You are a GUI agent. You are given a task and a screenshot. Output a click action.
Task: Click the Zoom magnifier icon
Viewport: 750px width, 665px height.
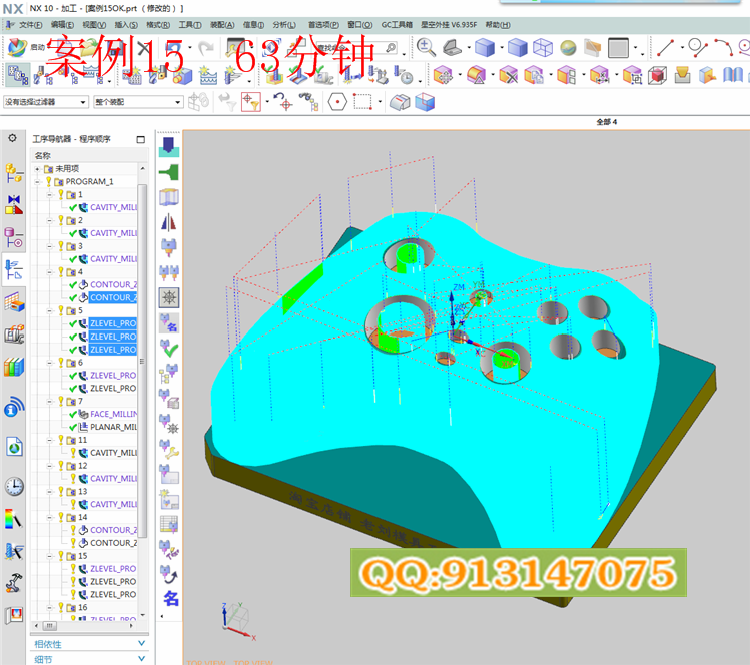(426, 48)
